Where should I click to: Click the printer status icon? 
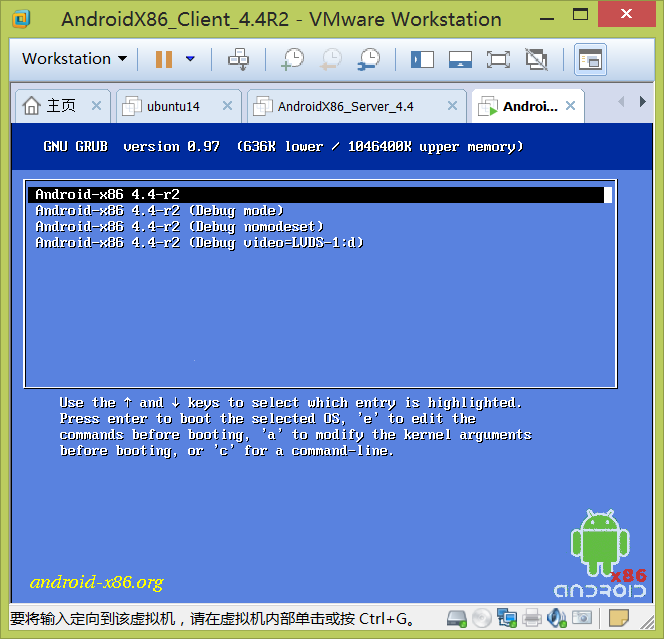point(532,619)
